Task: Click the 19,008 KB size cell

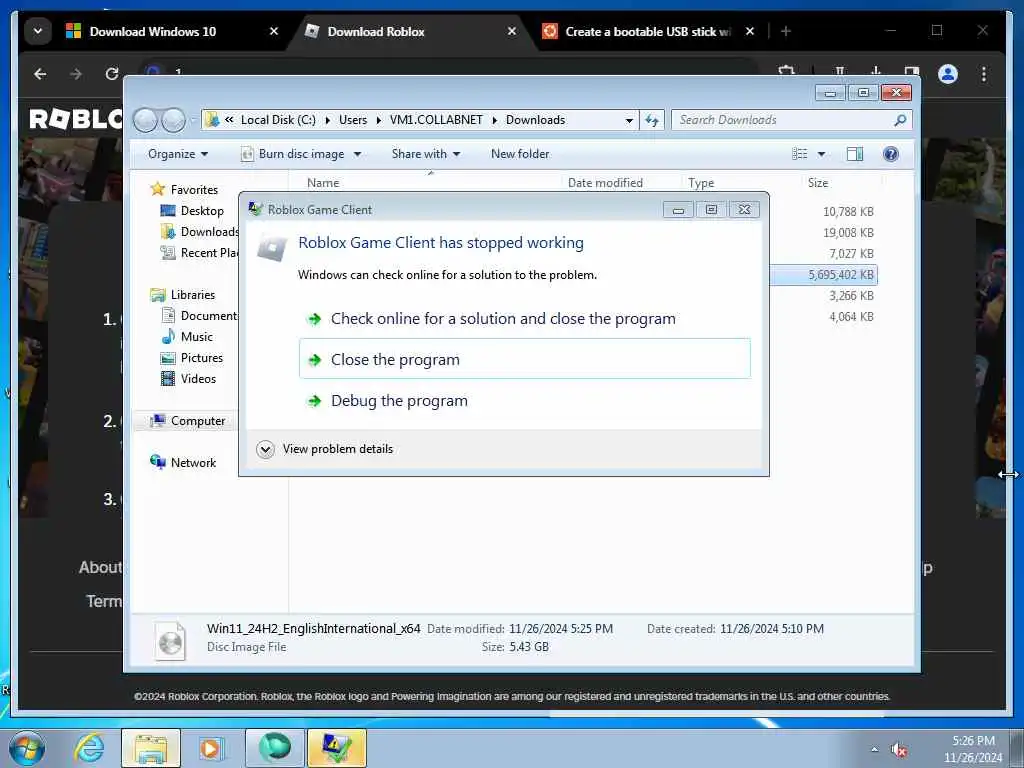Action: [x=848, y=232]
